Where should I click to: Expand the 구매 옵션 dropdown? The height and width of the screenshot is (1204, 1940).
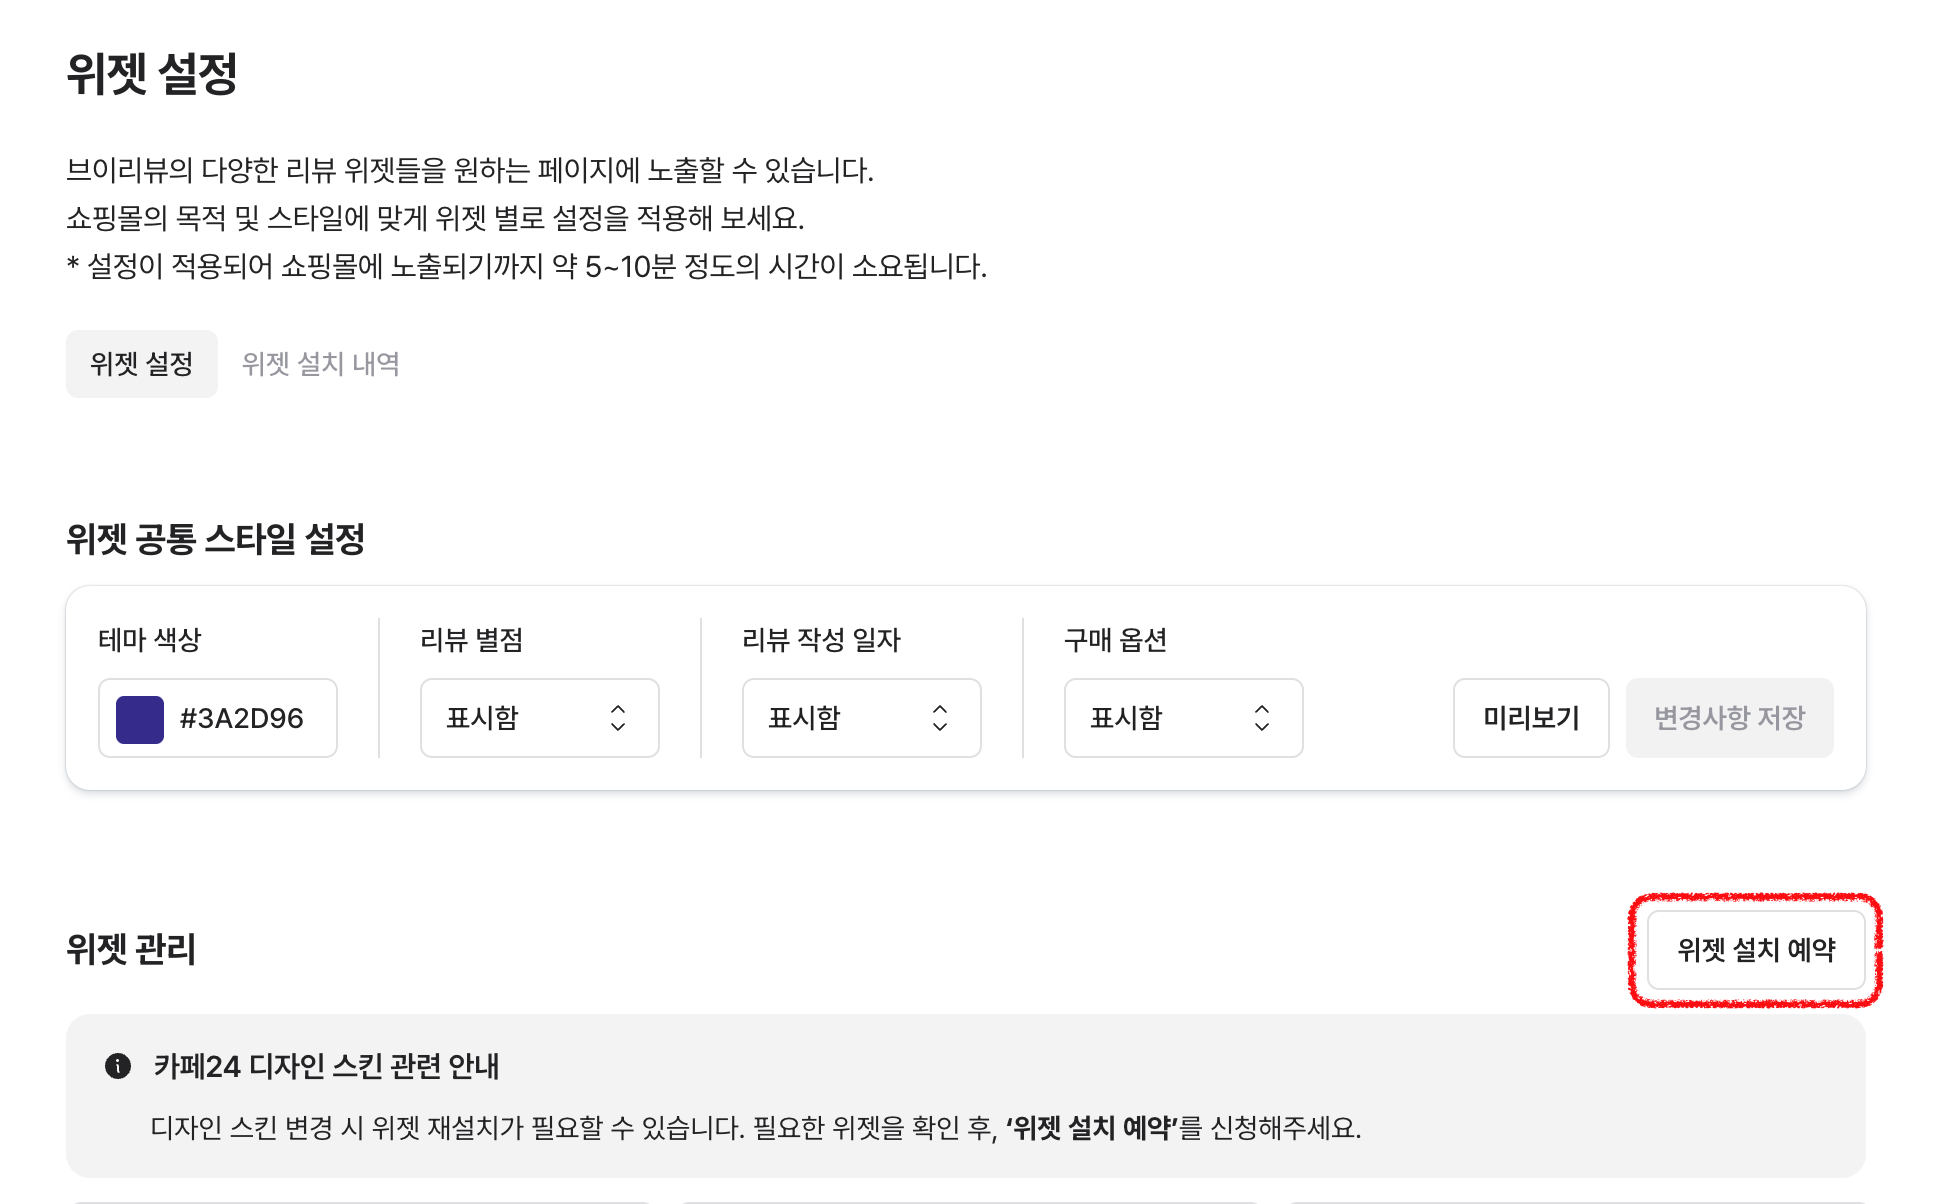(x=1183, y=718)
